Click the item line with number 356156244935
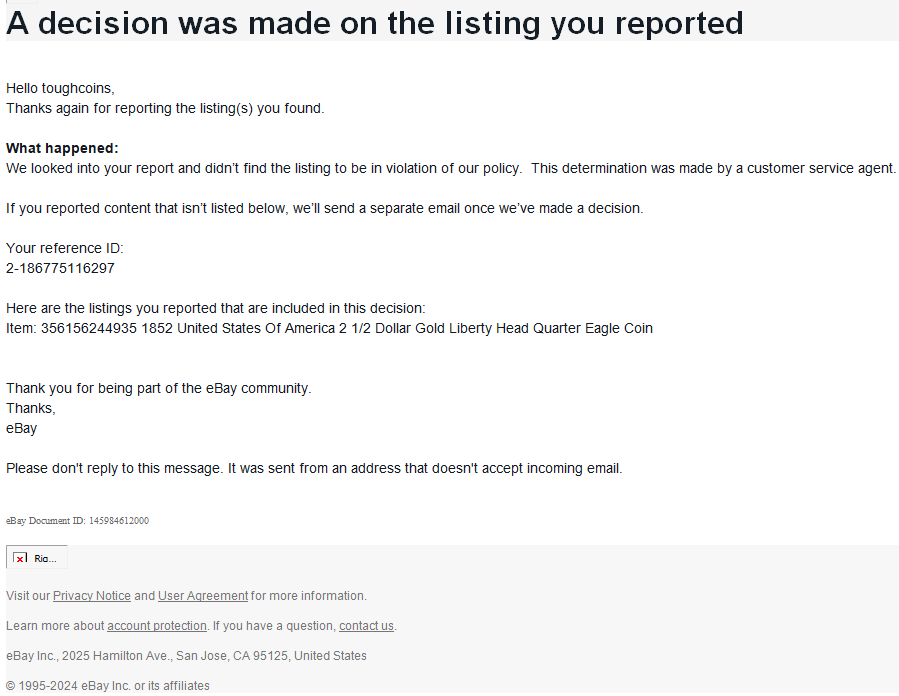 tap(329, 328)
